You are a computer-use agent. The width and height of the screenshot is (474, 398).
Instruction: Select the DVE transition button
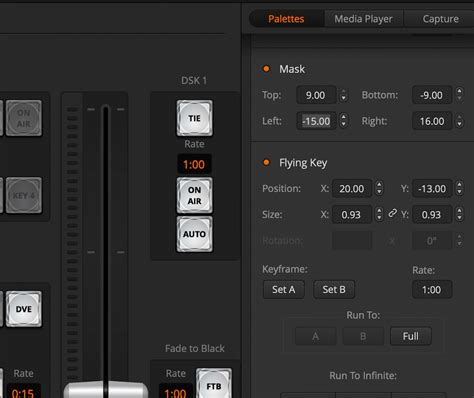click(24, 309)
